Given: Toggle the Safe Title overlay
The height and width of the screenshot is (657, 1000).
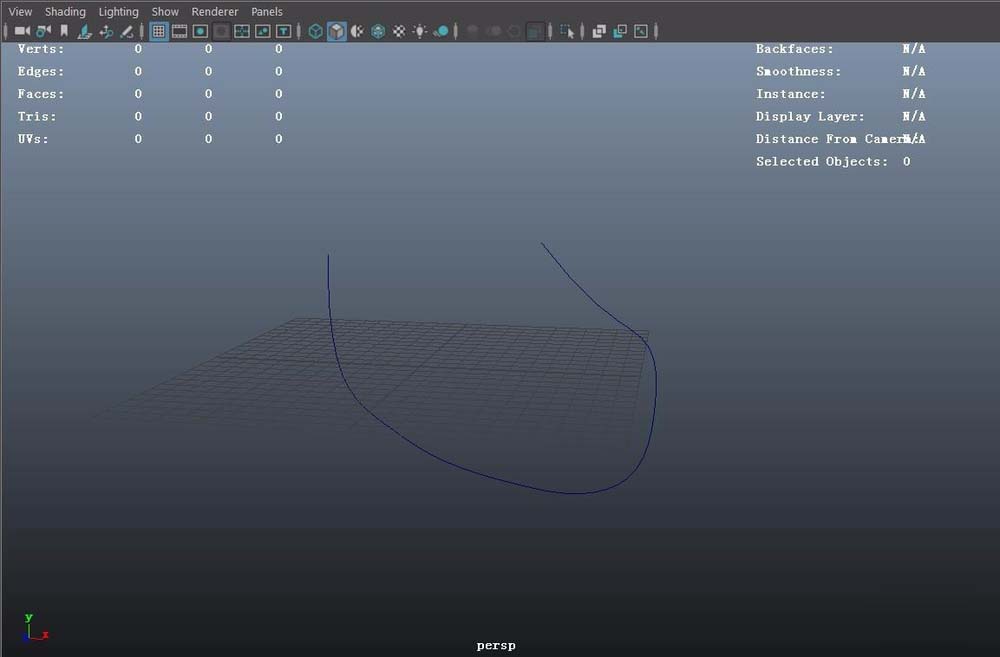Looking at the screenshot, I should (283, 31).
